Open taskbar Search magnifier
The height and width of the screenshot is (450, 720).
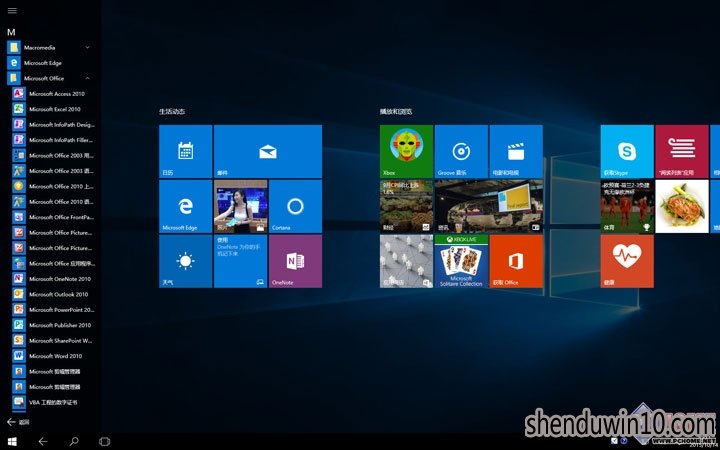click(x=73, y=441)
